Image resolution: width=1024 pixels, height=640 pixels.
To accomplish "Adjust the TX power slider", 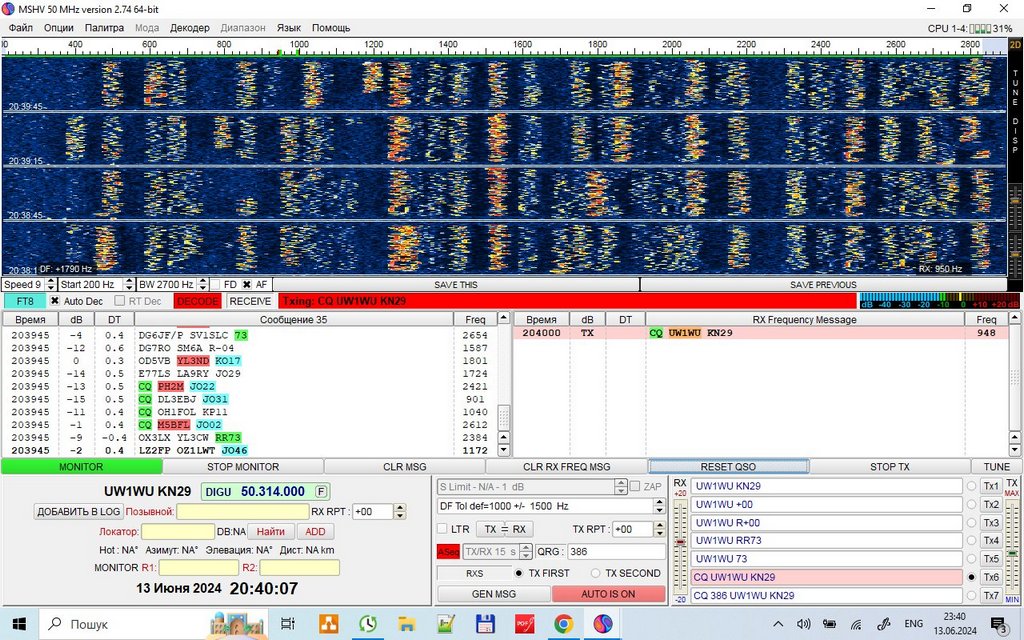I will [x=1012, y=554].
